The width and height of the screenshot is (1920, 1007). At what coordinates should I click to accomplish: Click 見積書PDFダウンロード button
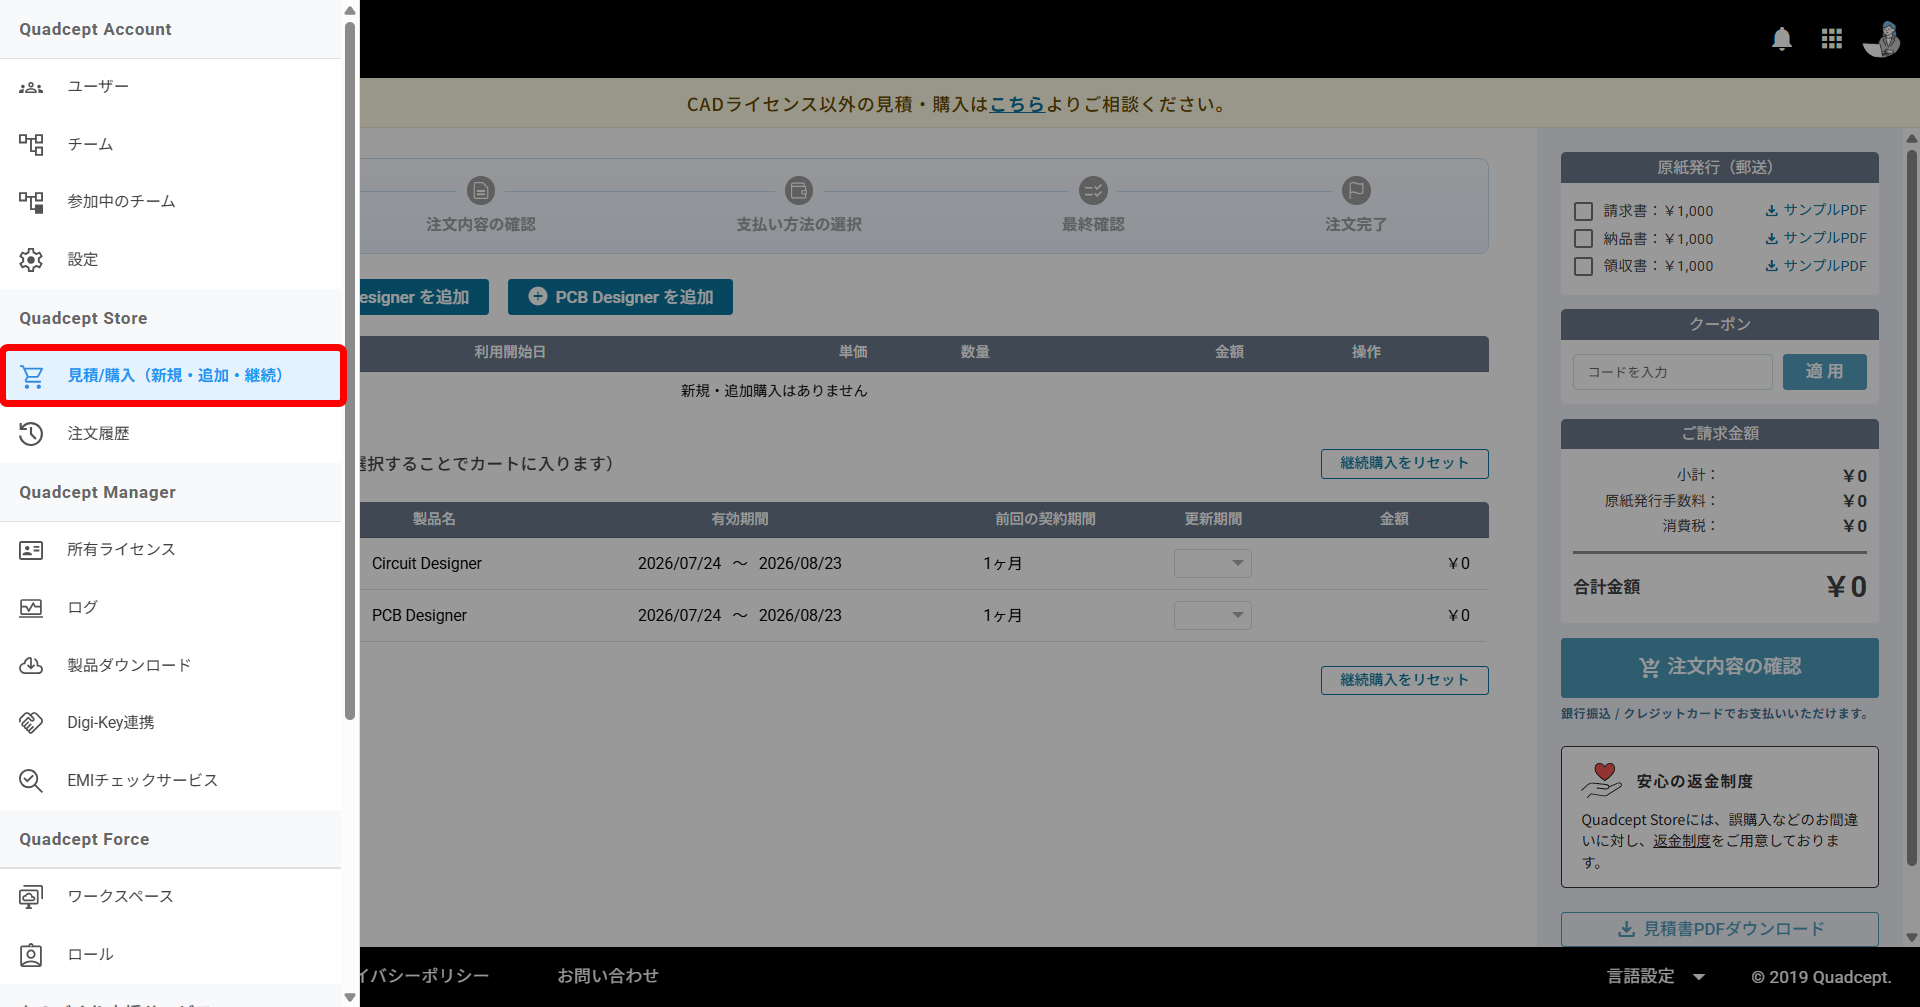1719,929
